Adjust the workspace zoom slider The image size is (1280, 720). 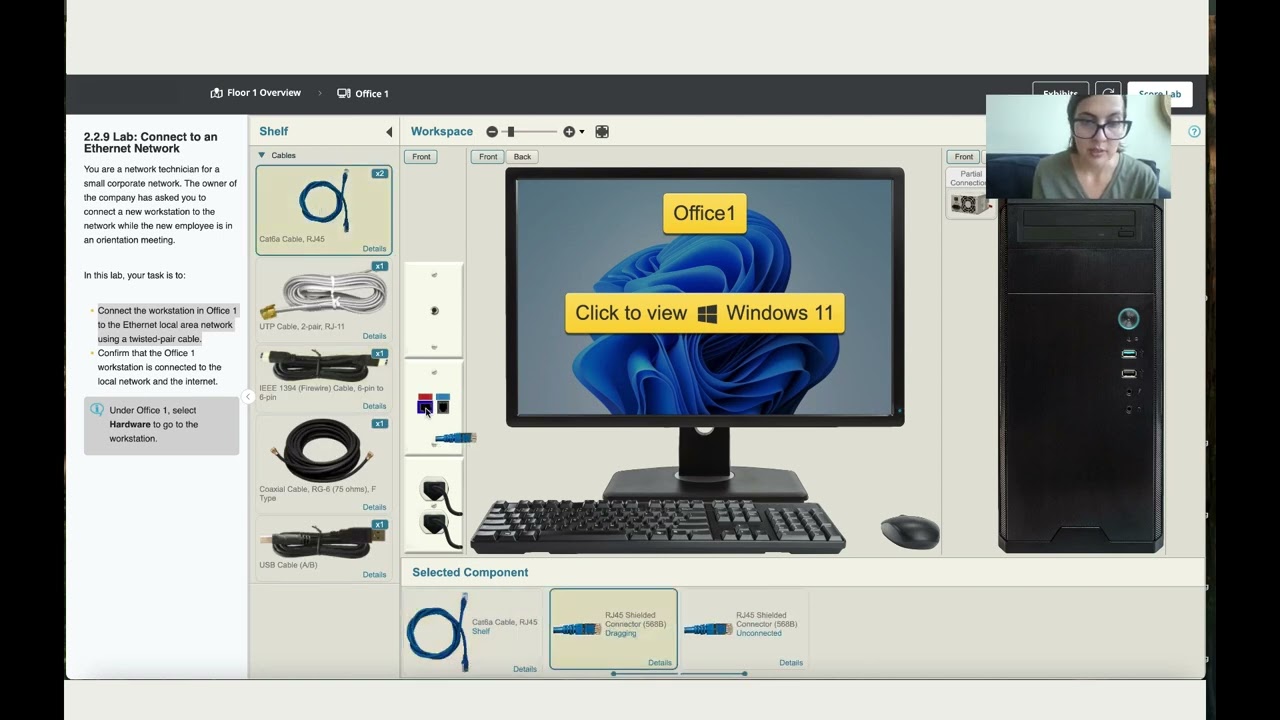pos(511,132)
